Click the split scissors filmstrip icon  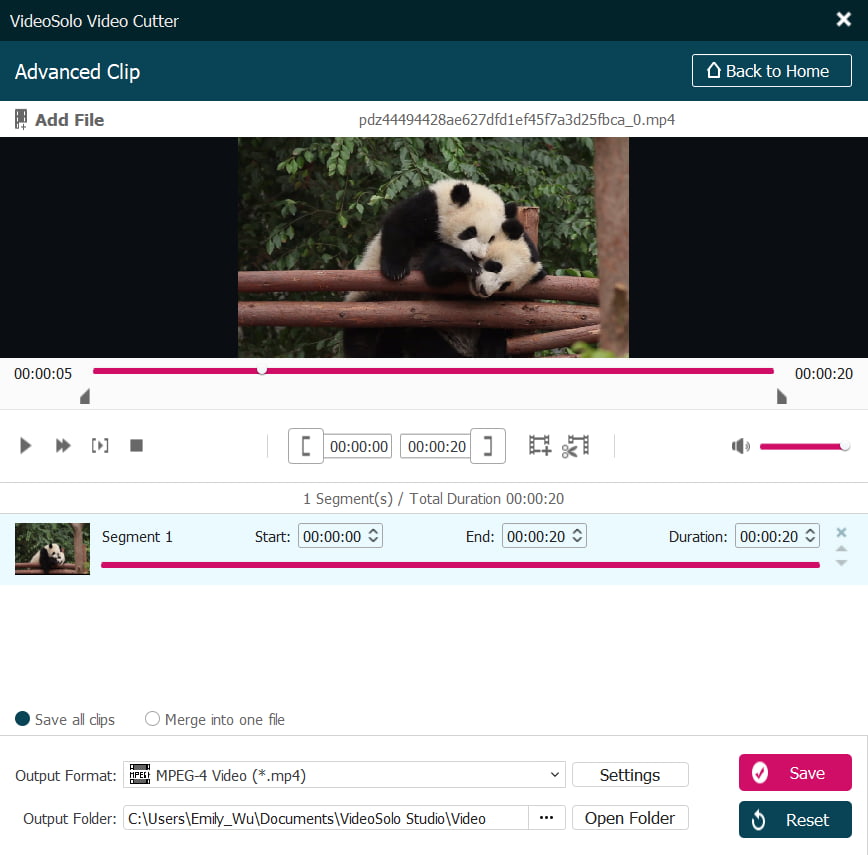coord(575,446)
